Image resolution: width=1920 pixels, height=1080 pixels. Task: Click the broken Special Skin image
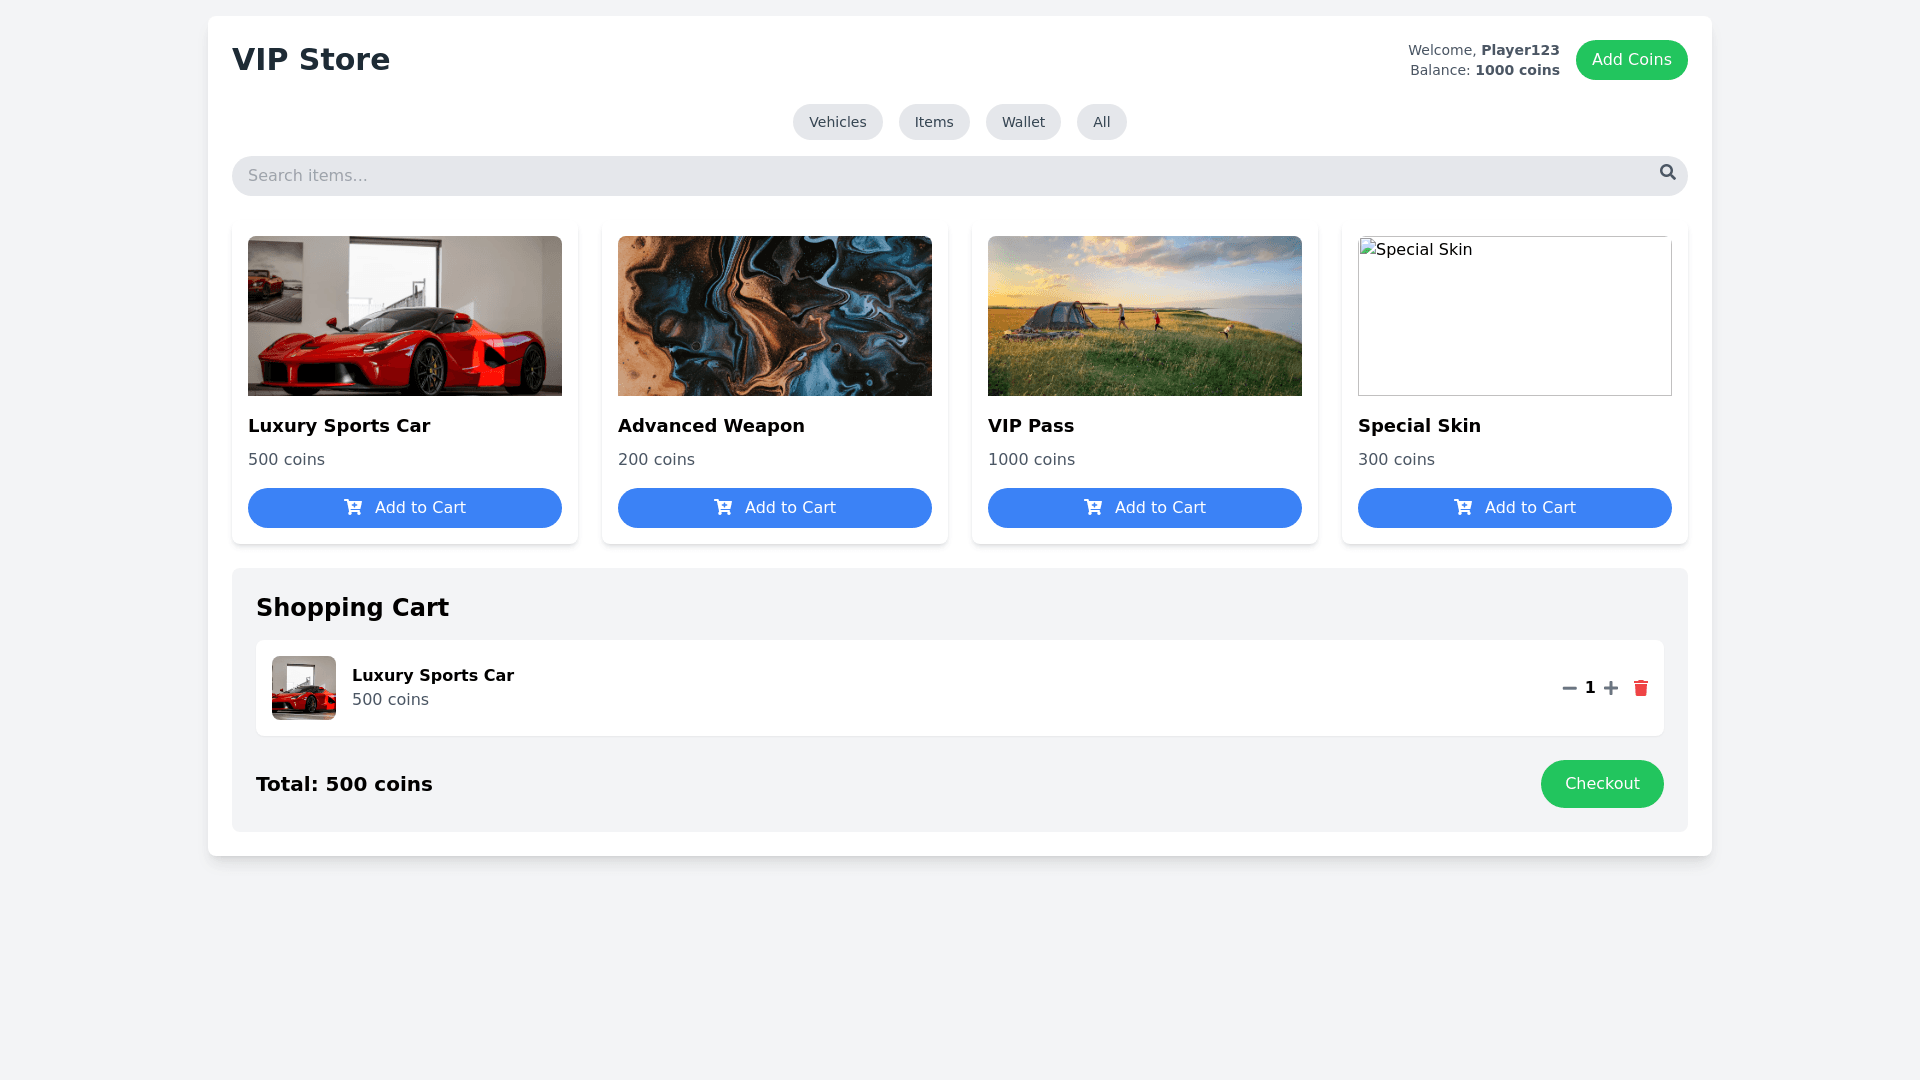[1514, 316]
